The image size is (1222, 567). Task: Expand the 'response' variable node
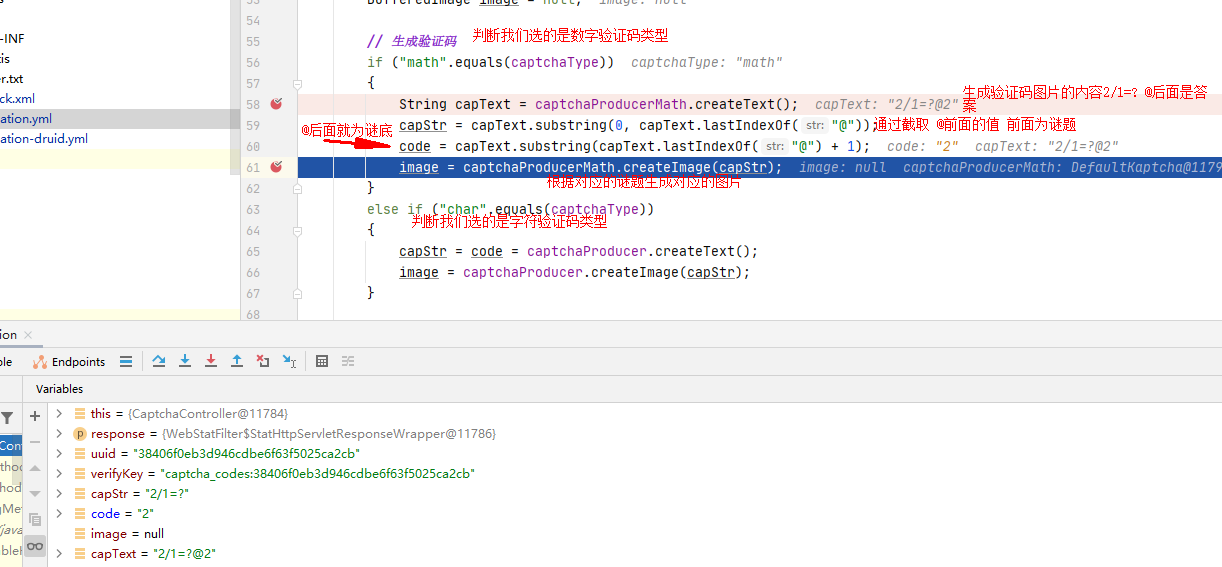point(59,433)
